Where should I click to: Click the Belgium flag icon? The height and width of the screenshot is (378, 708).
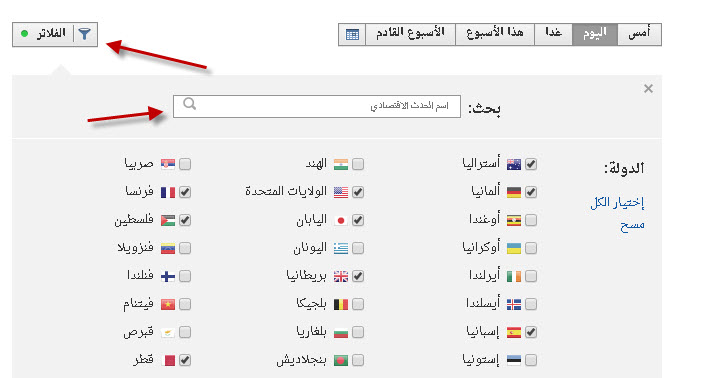pyautogui.click(x=341, y=304)
